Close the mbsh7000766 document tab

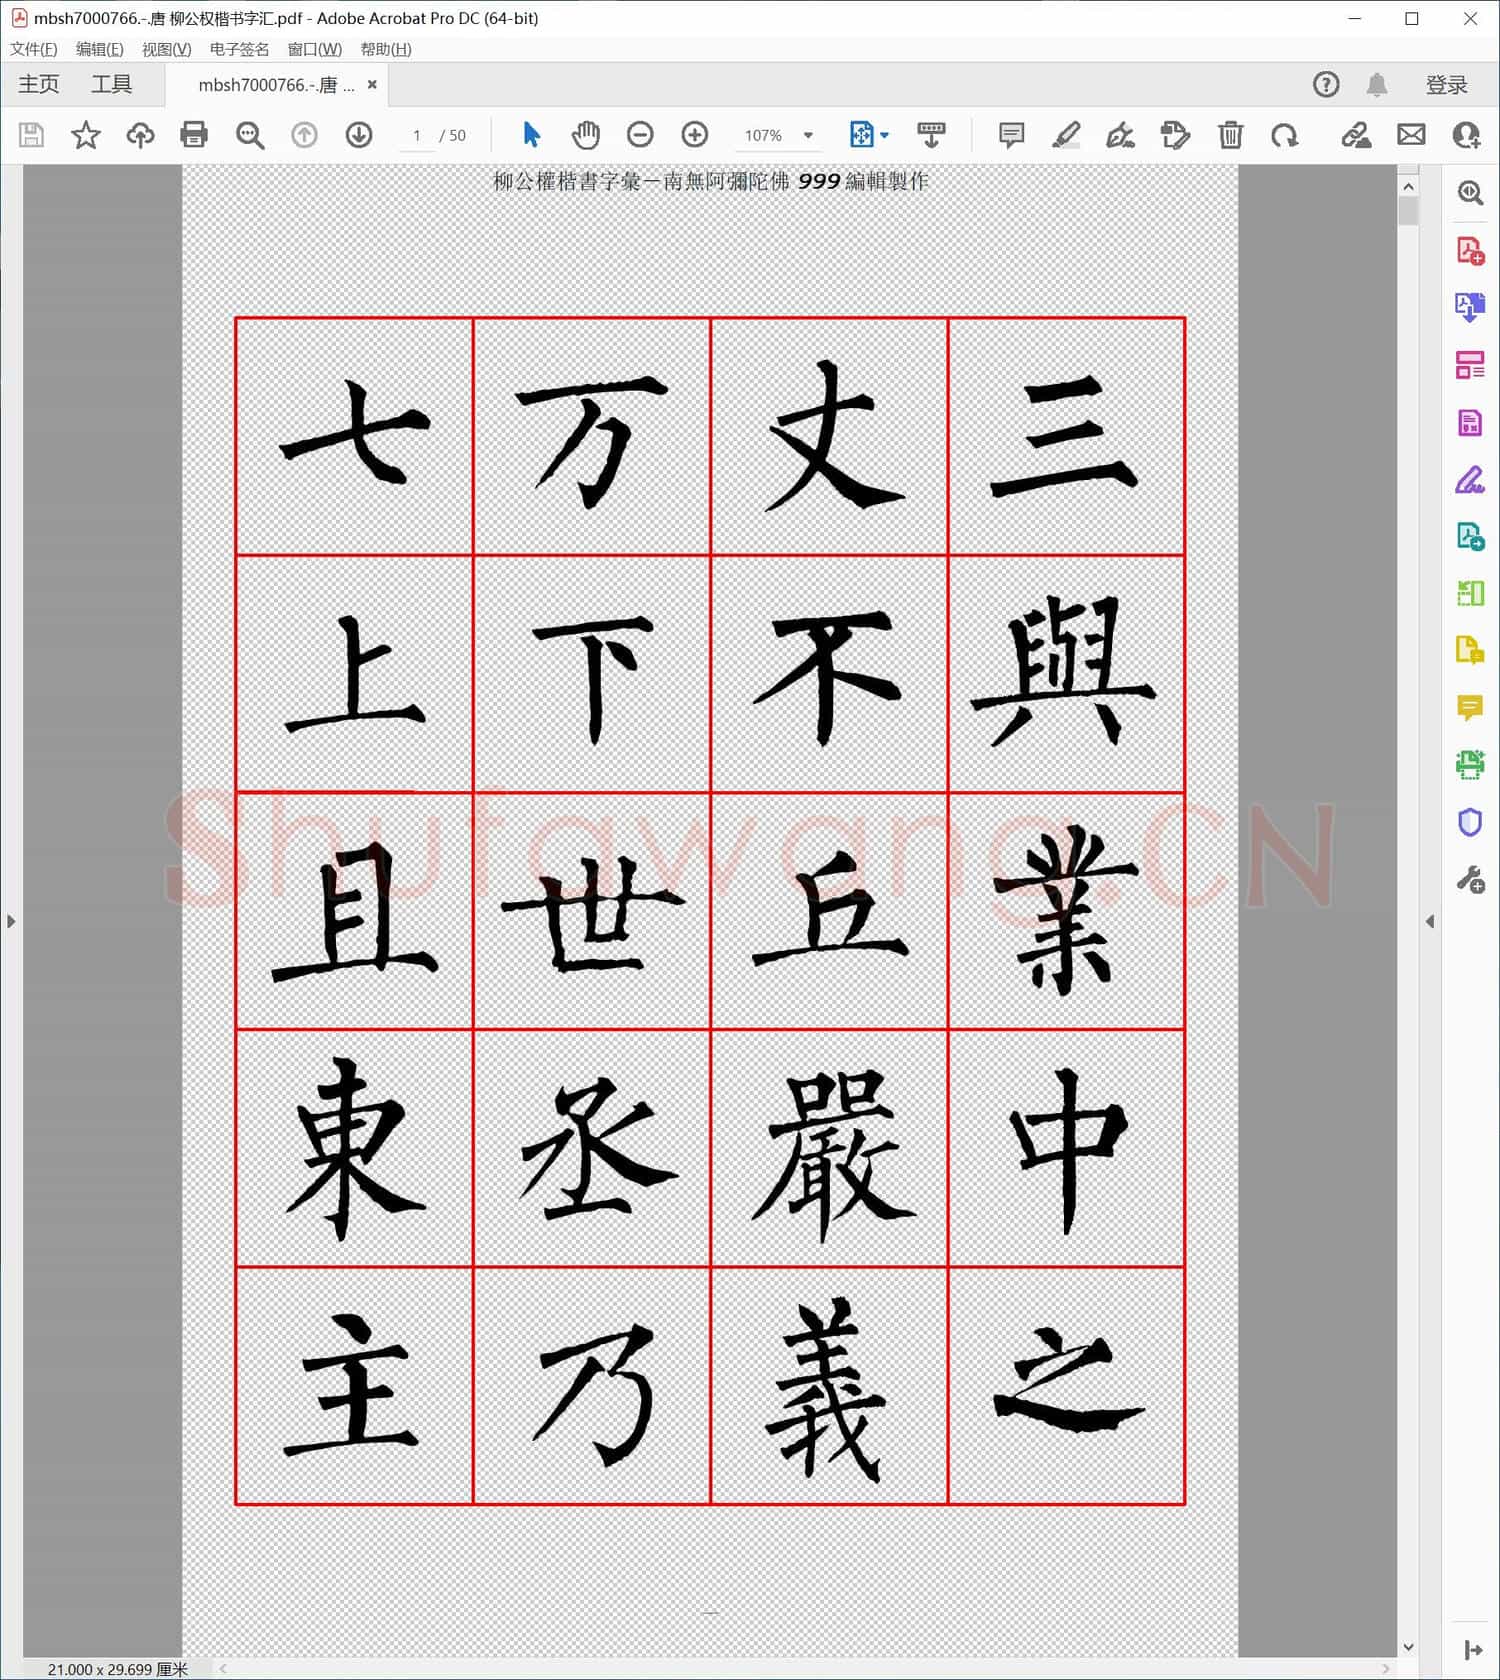[x=372, y=85]
